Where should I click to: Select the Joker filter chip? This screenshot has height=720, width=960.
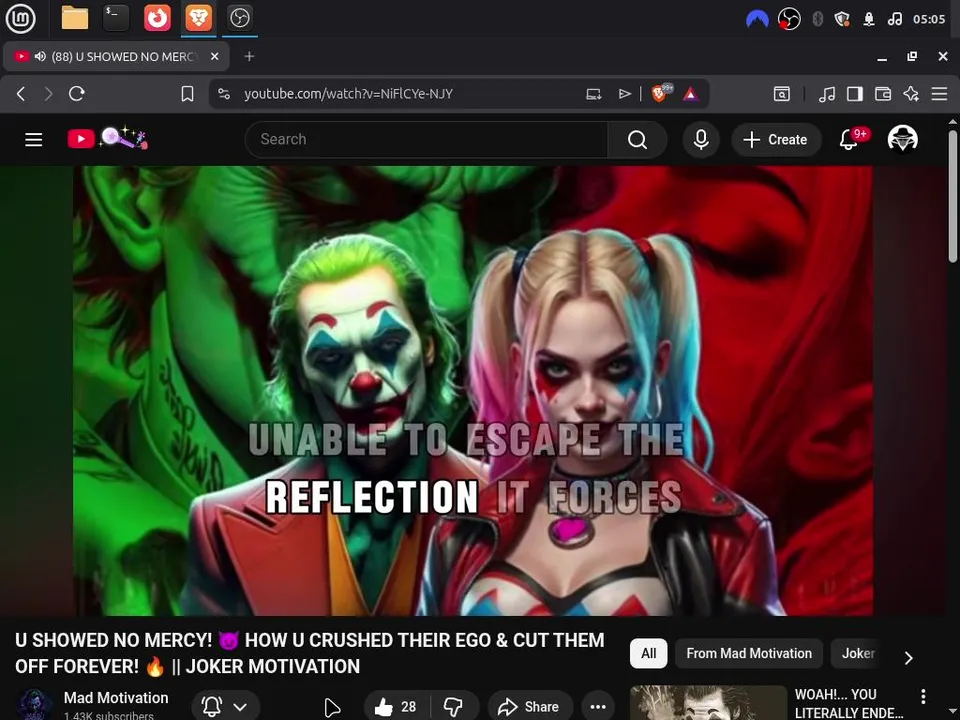point(858,653)
